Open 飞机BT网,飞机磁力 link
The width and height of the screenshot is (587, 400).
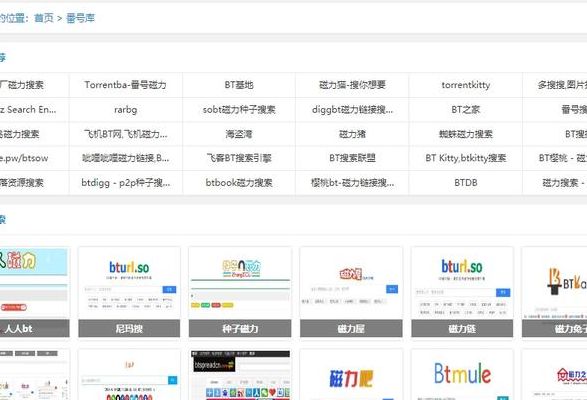tap(125, 134)
